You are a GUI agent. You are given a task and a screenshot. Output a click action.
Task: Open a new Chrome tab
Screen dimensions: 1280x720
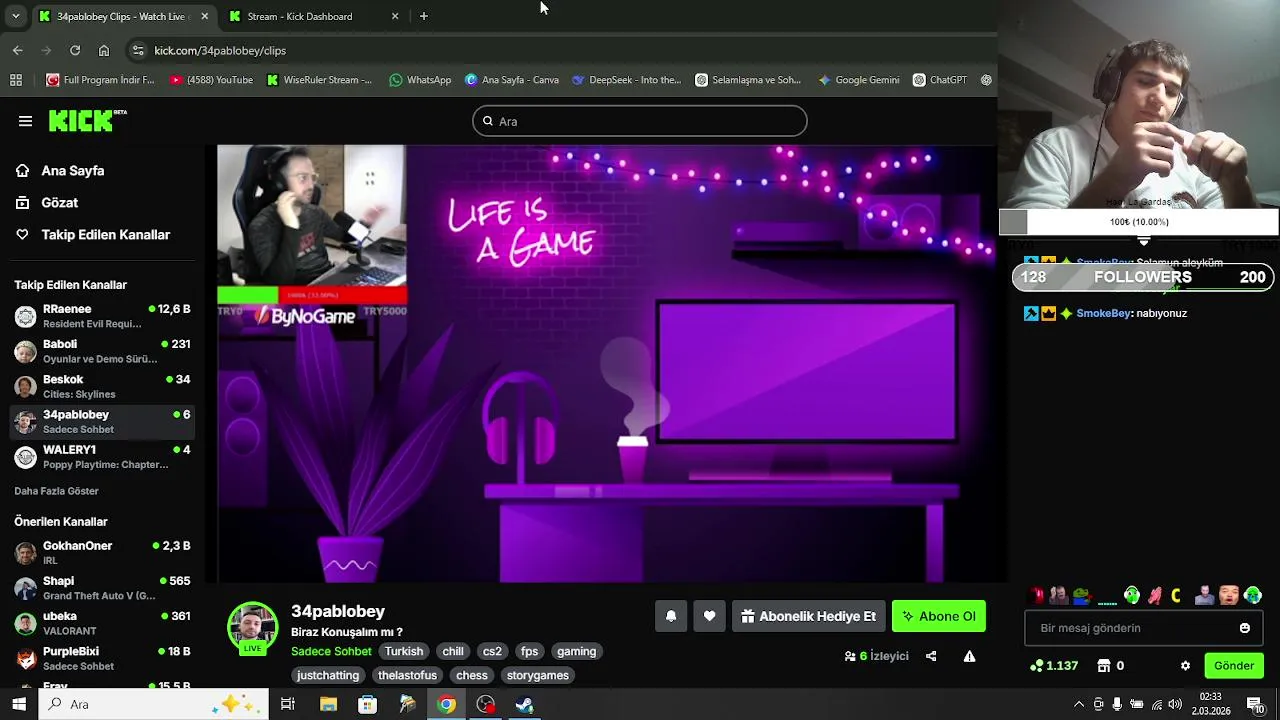(x=424, y=16)
